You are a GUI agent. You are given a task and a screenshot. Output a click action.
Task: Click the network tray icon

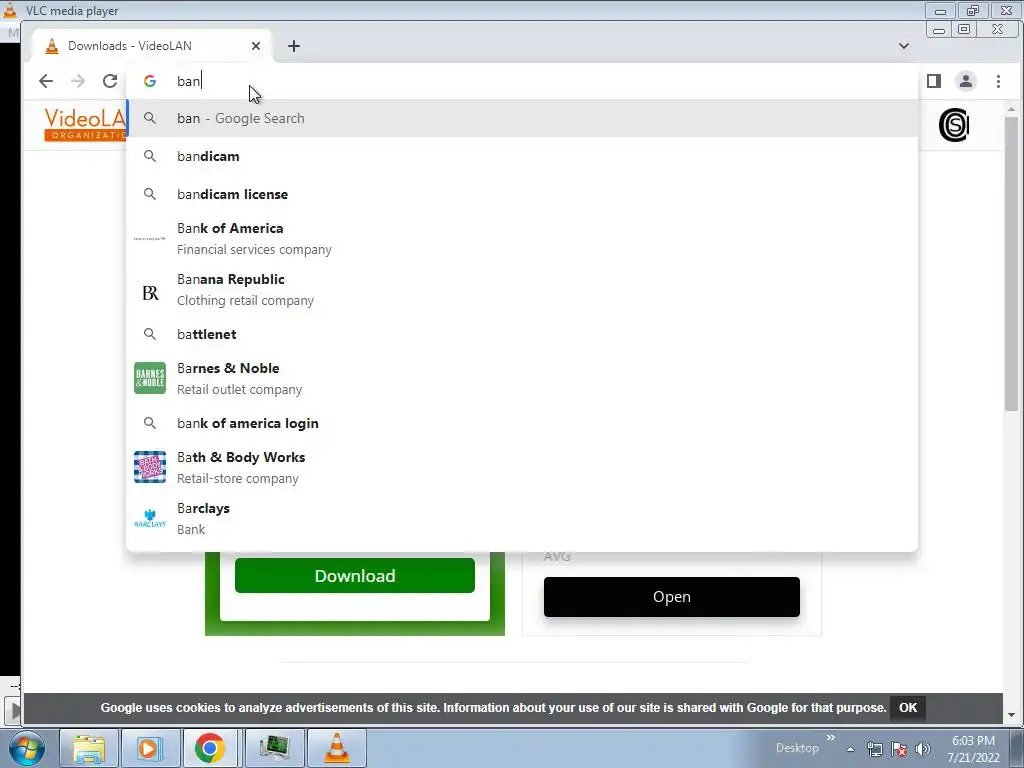pyautogui.click(x=874, y=749)
